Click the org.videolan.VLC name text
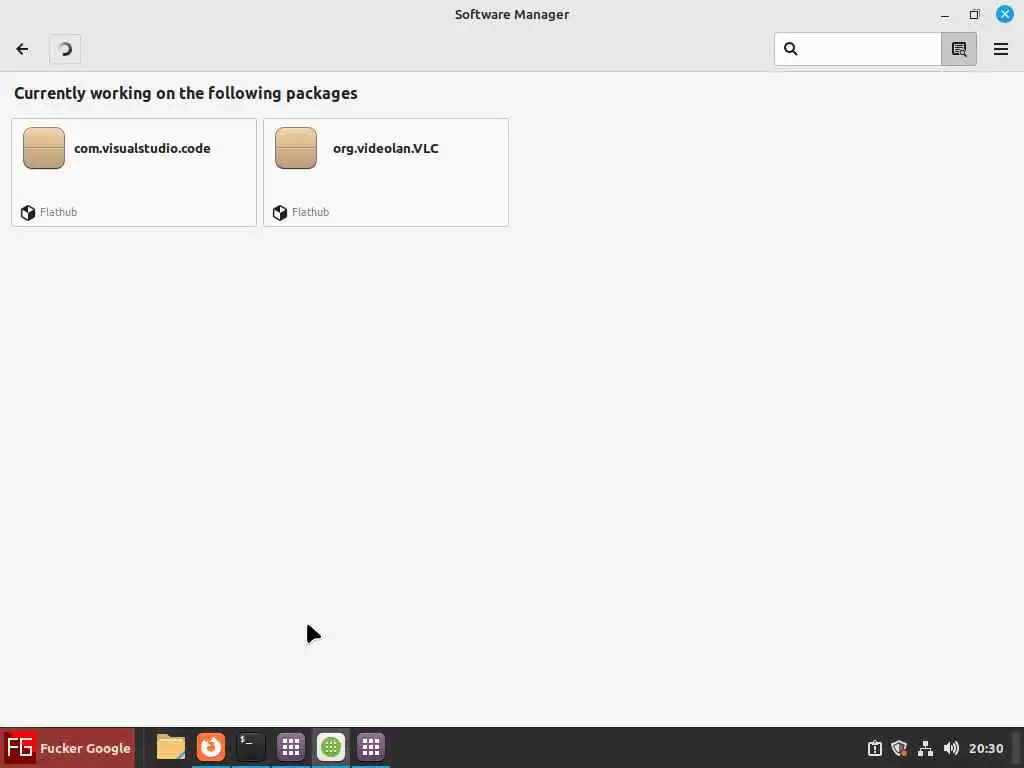The height and width of the screenshot is (768, 1024). tap(385, 148)
